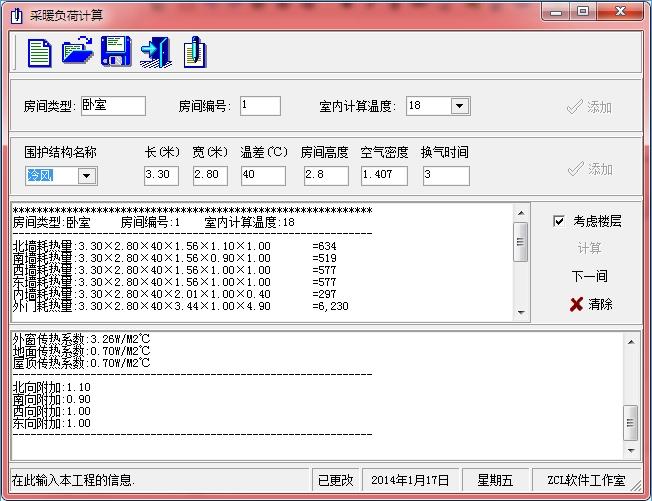Click the red X 清除 button
Image resolution: width=652 pixels, height=501 pixels.
click(x=590, y=304)
